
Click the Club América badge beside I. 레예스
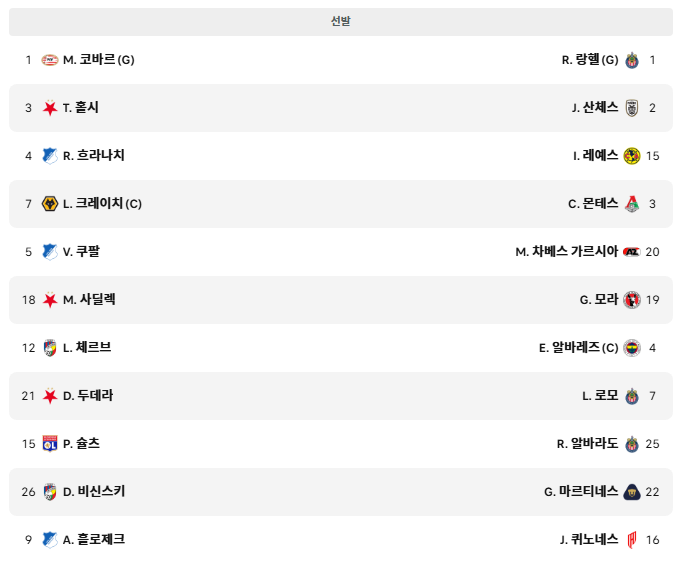click(x=632, y=156)
